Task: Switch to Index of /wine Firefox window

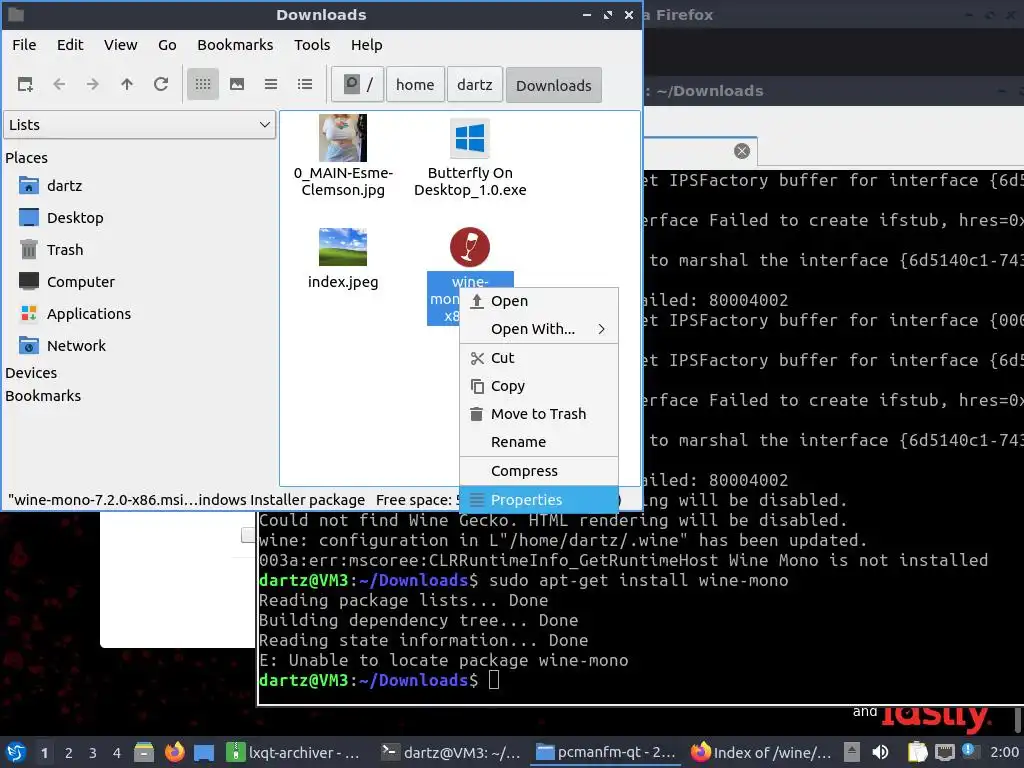Action: click(x=763, y=752)
